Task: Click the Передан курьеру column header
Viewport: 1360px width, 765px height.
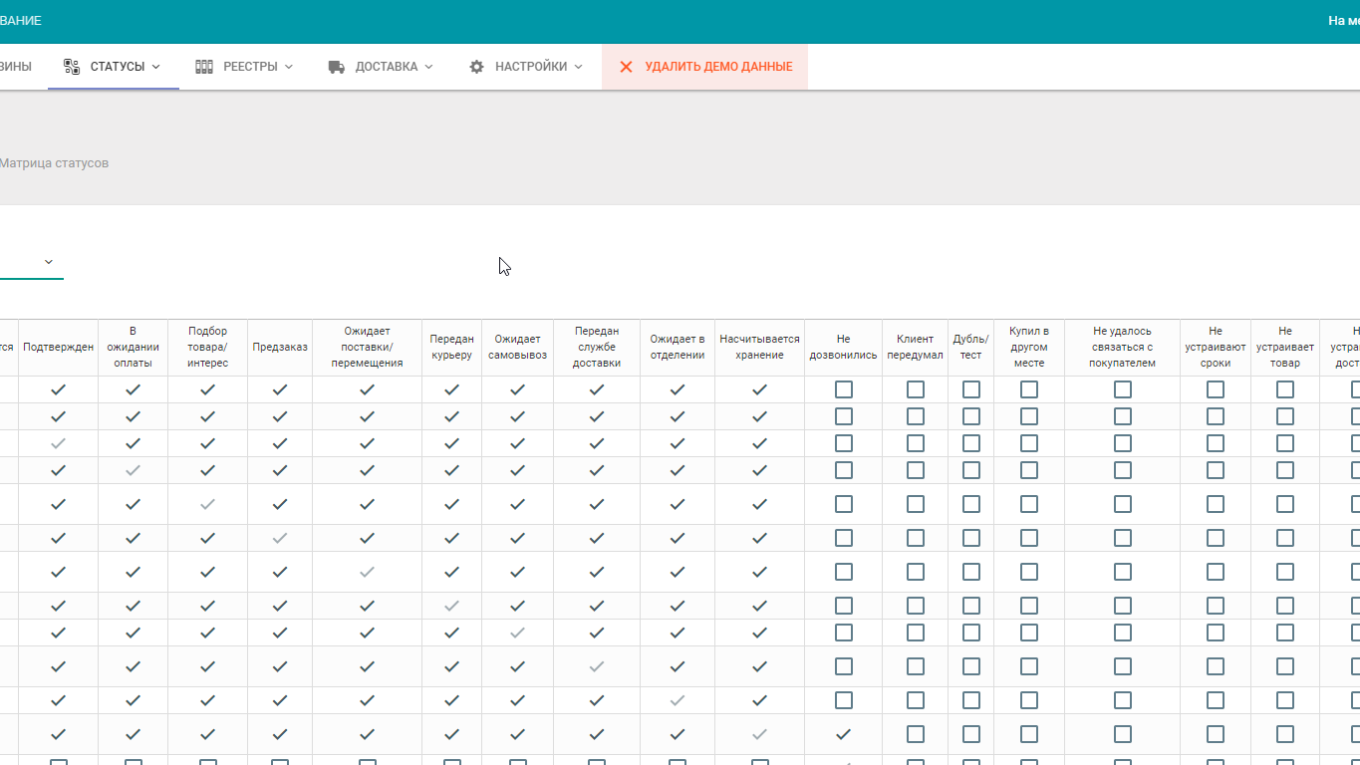Action: [x=452, y=346]
